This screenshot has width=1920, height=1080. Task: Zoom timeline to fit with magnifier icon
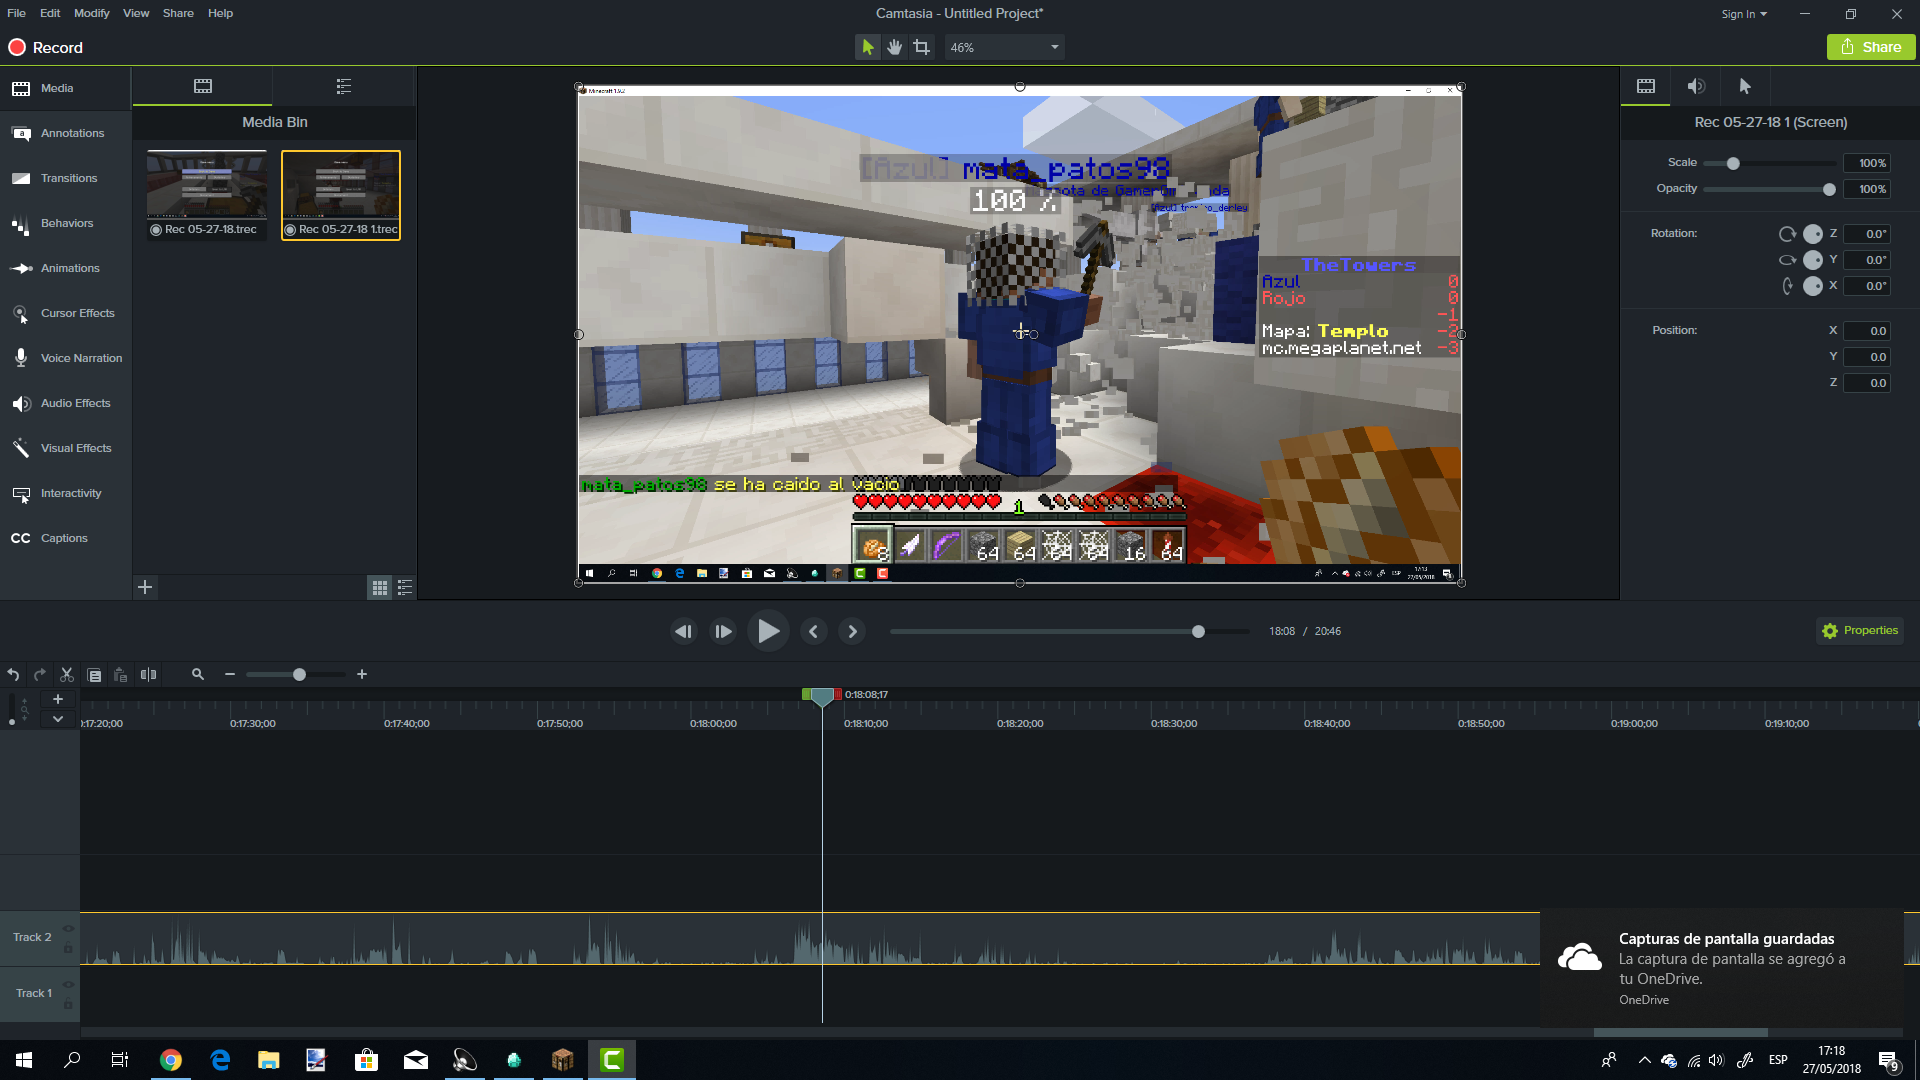[x=198, y=675]
